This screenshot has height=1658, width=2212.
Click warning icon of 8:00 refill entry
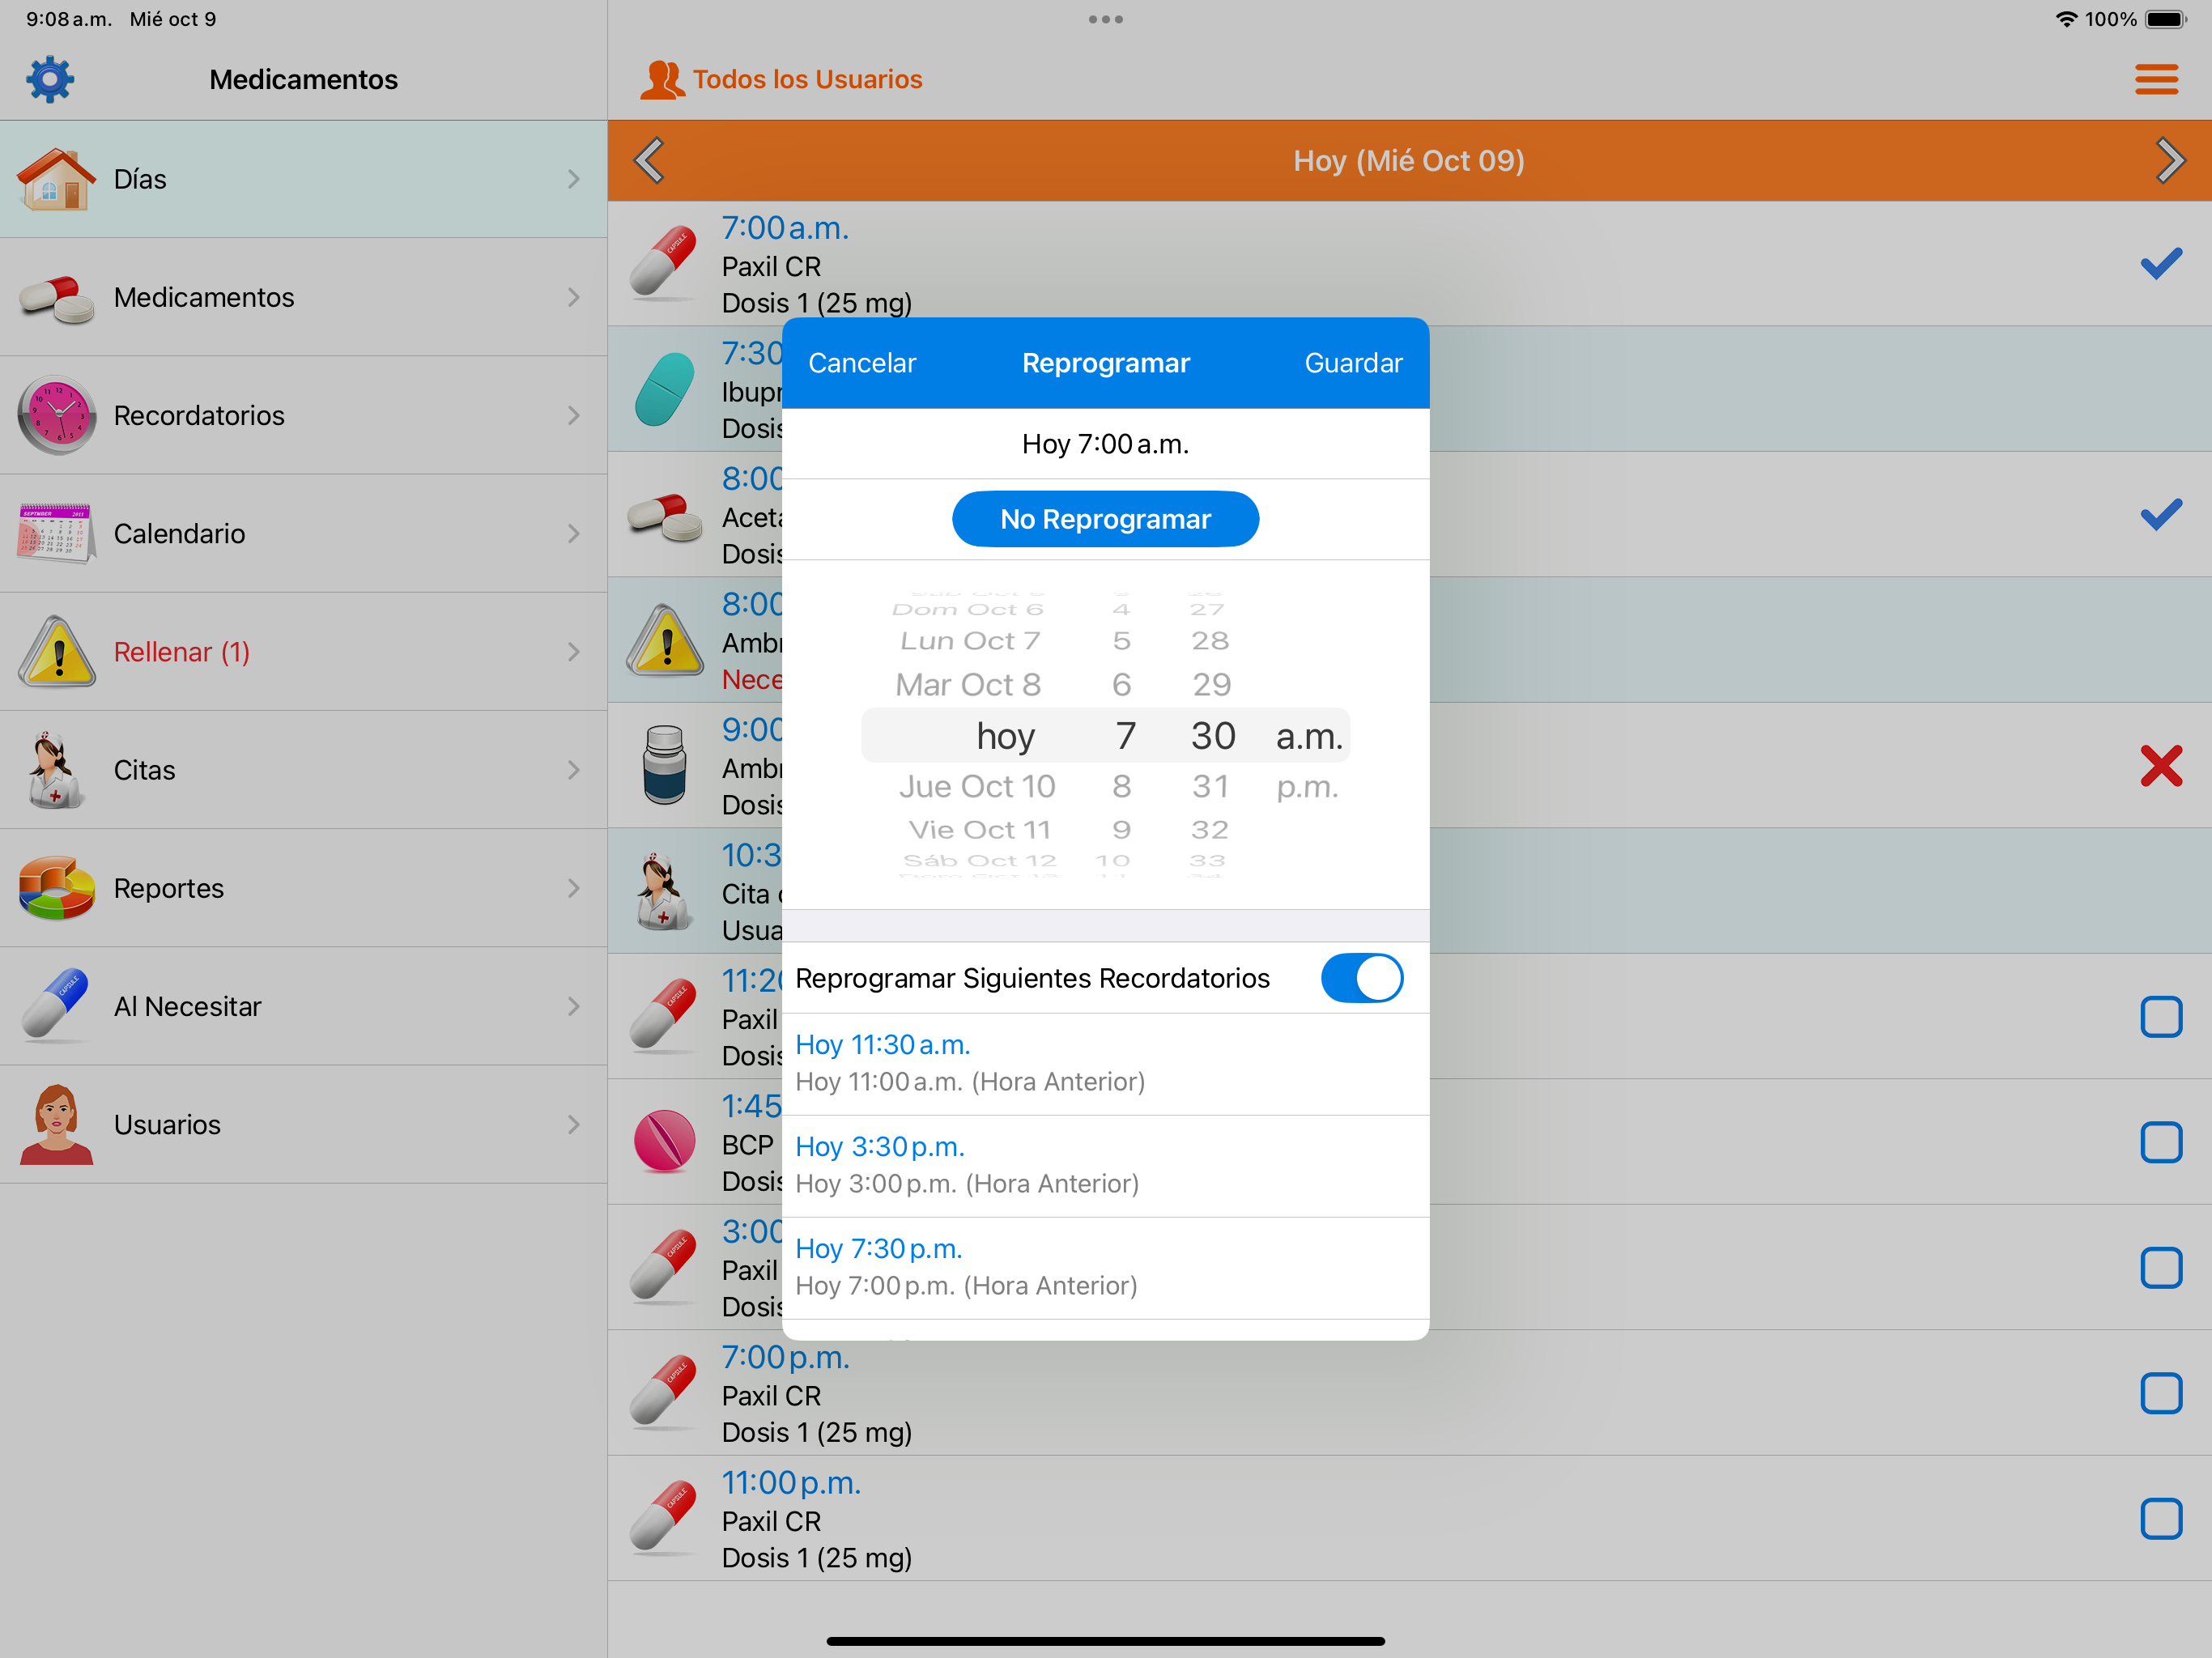(665, 640)
